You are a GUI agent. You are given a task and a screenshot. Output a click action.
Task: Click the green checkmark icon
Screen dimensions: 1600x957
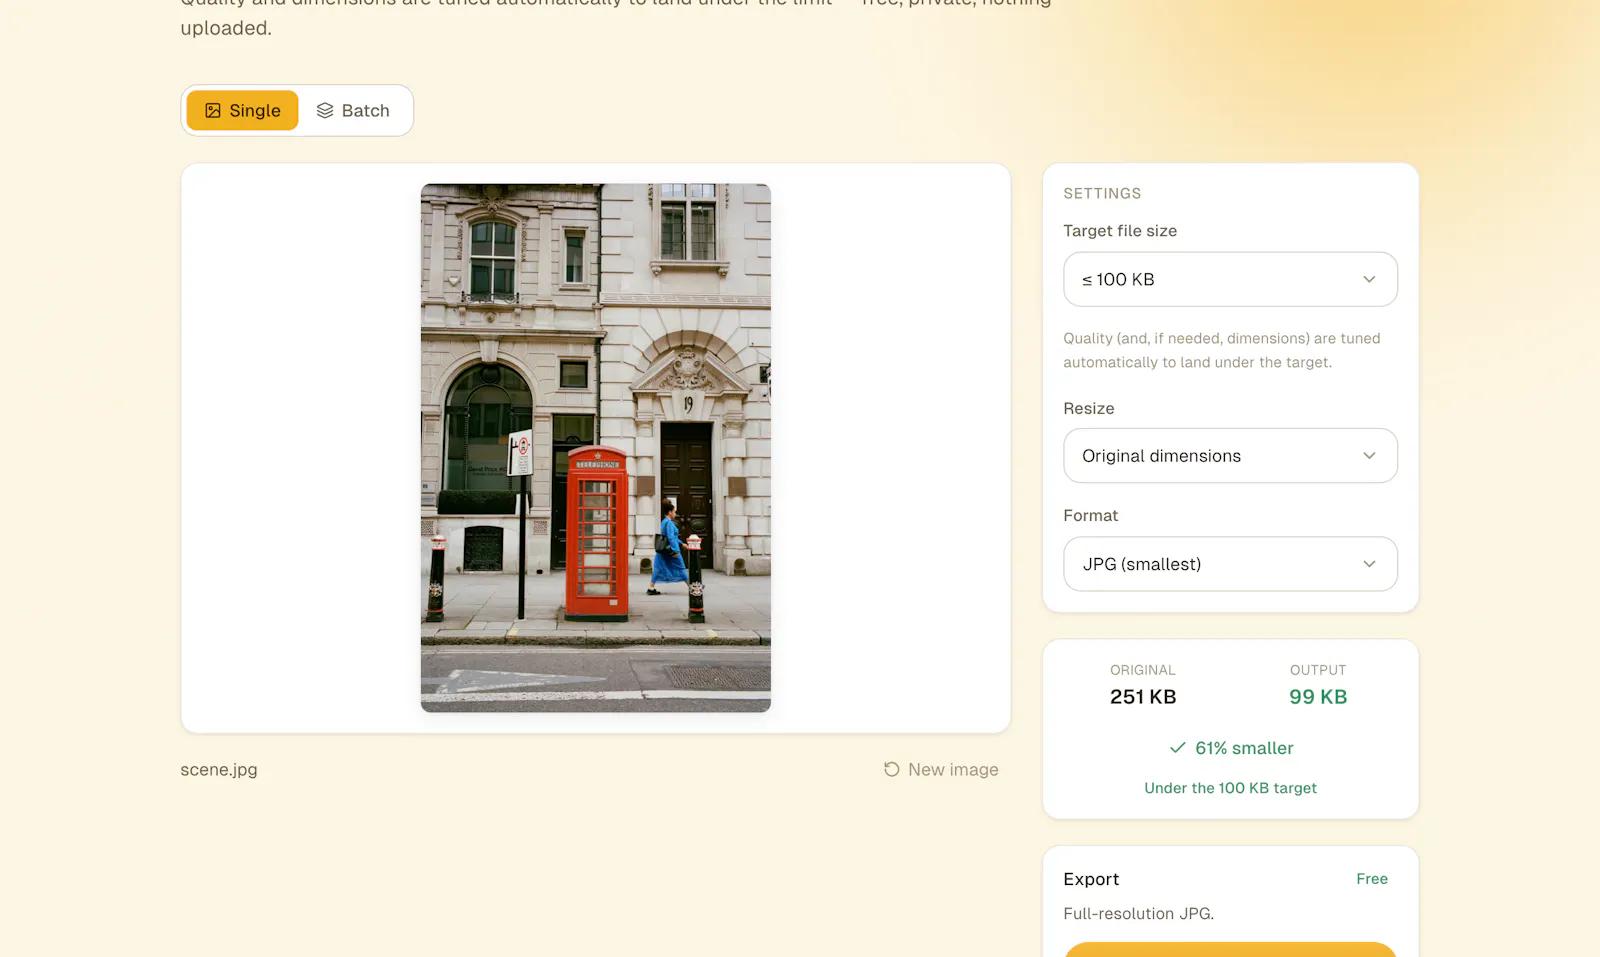pyautogui.click(x=1178, y=748)
